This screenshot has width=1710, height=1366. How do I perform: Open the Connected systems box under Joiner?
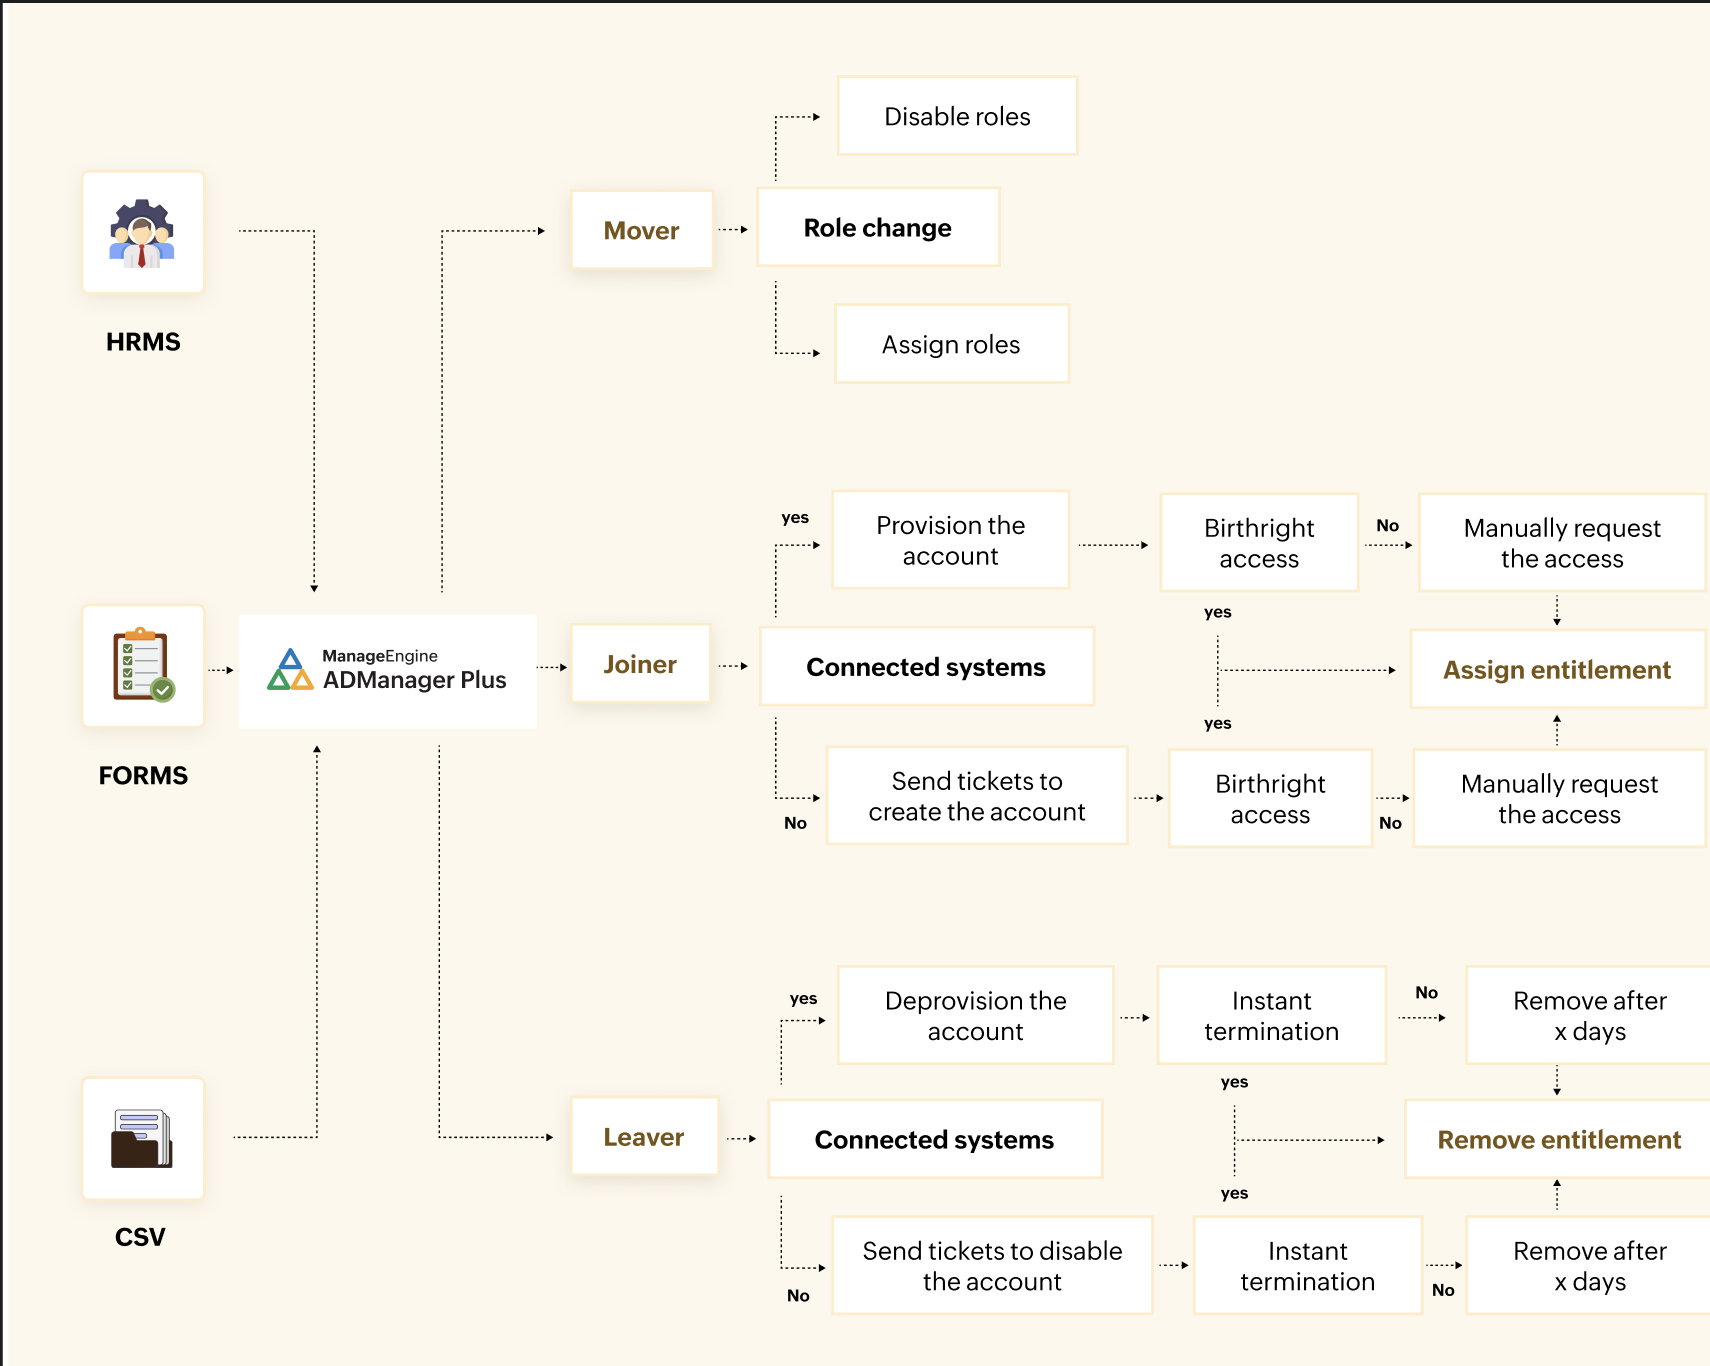[x=926, y=667]
